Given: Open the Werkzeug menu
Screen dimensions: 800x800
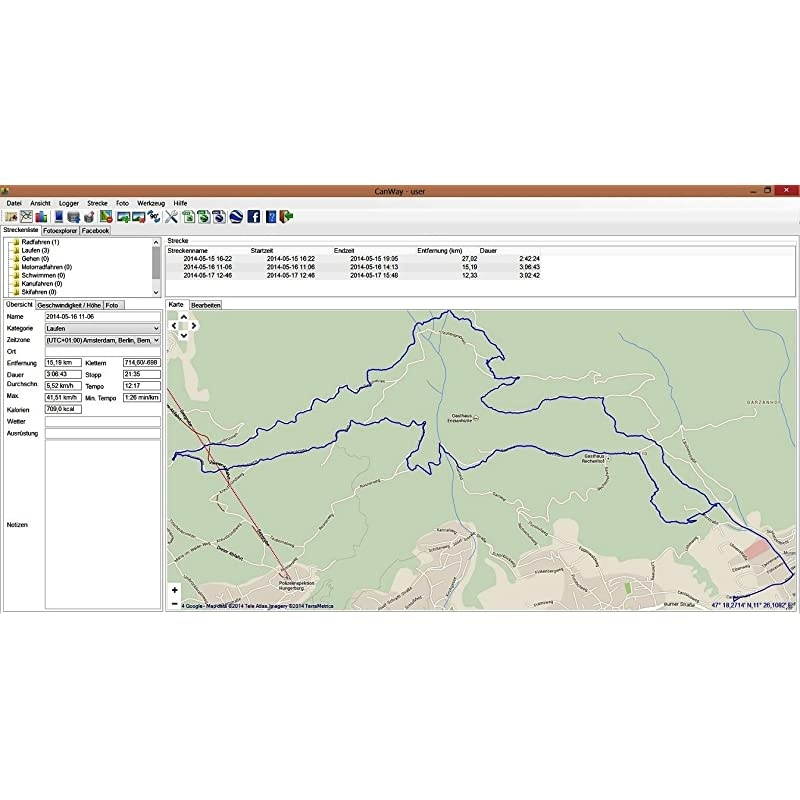Looking at the screenshot, I should (151, 203).
